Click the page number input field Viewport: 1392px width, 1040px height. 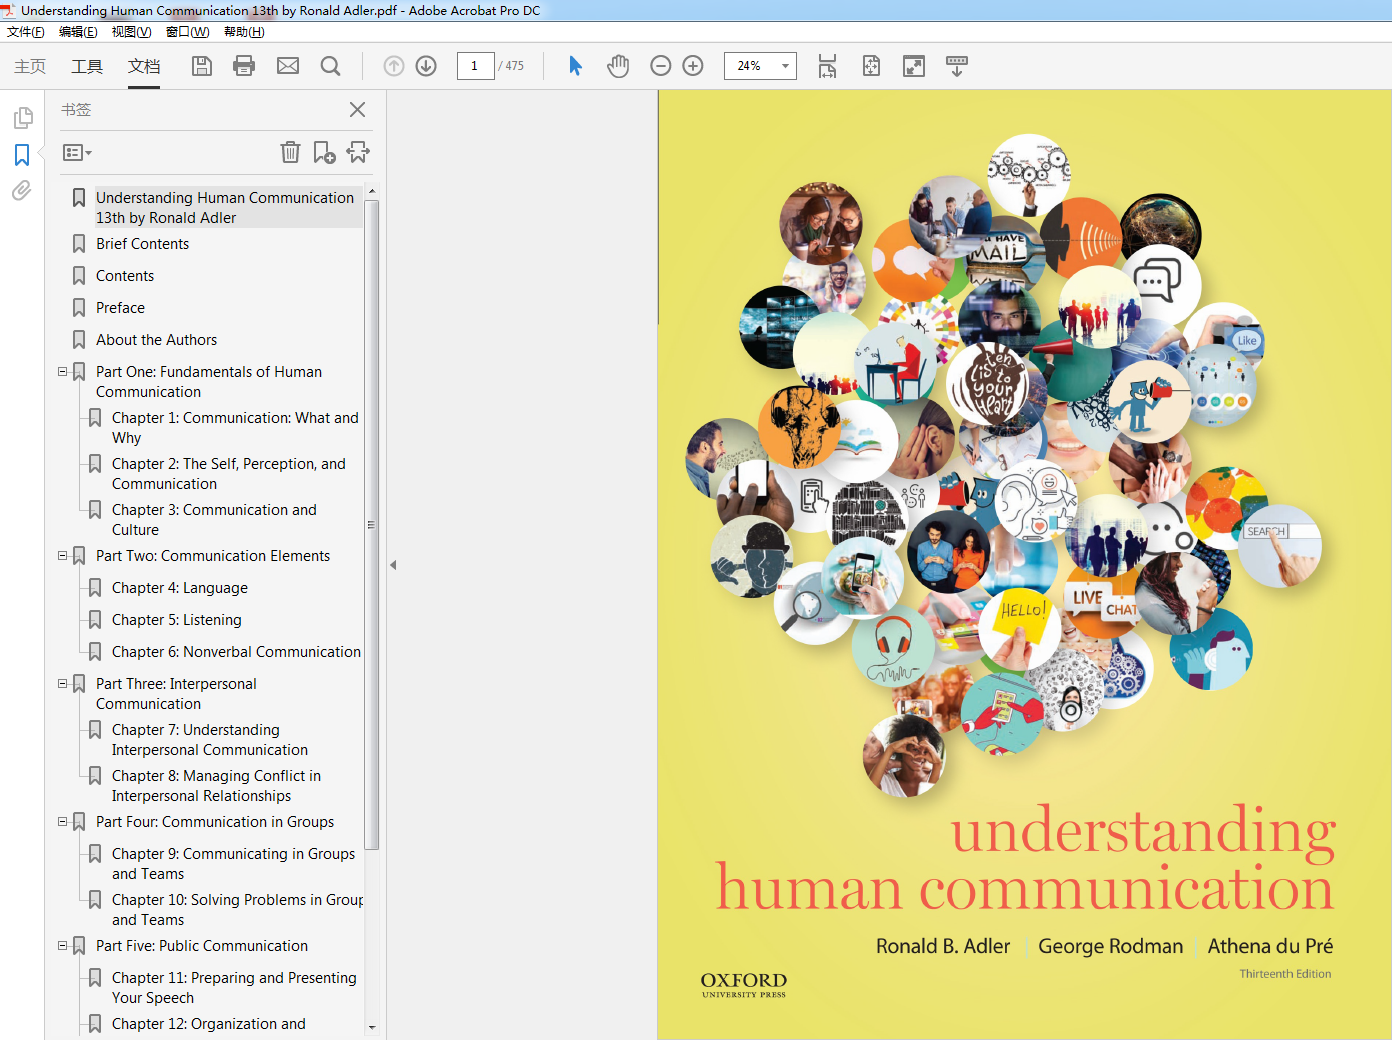[x=475, y=66]
